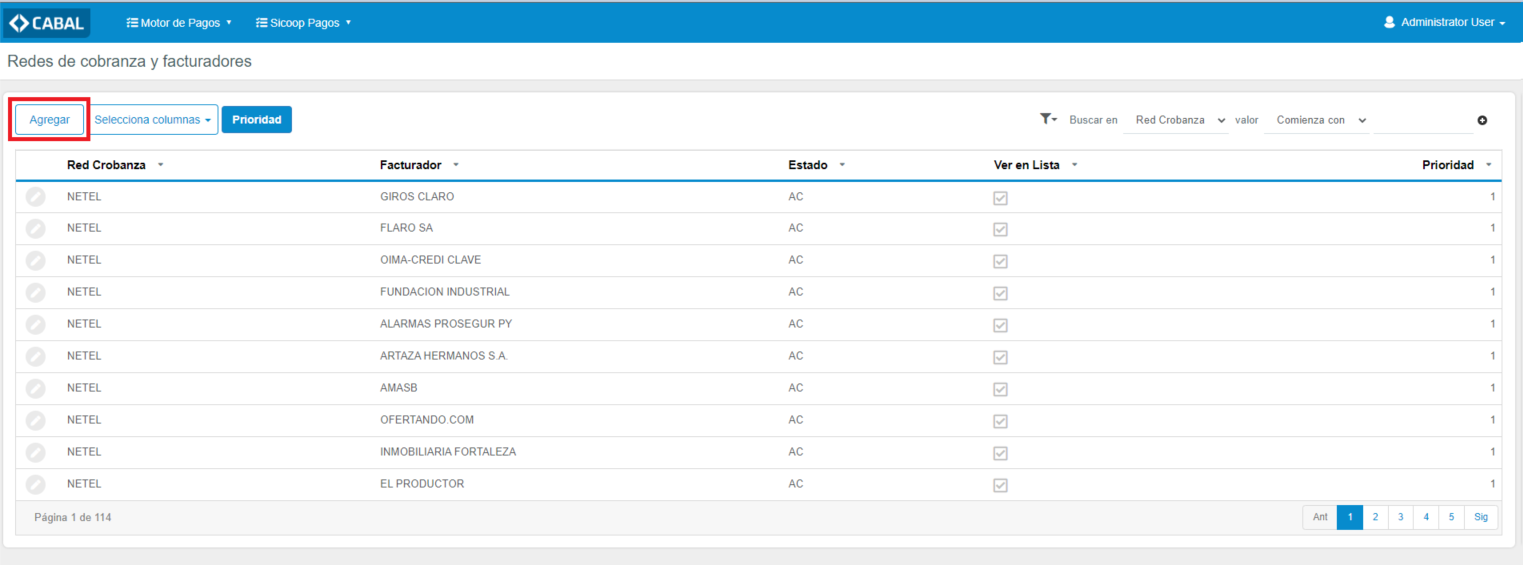Screen dimensions: 1523x565
Task: Click ALARMAS PROSEGUR PY facturador cell
Action: point(446,324)
